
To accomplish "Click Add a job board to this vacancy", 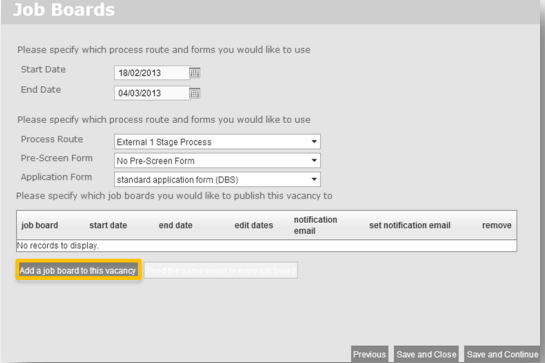I will pos(78,270).
